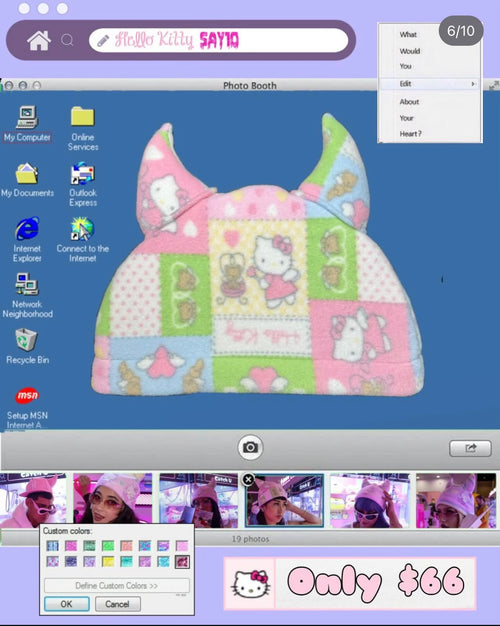Click the 19 photos count label
The width and height of the screenshot is (500, 626).
[250, 539]
